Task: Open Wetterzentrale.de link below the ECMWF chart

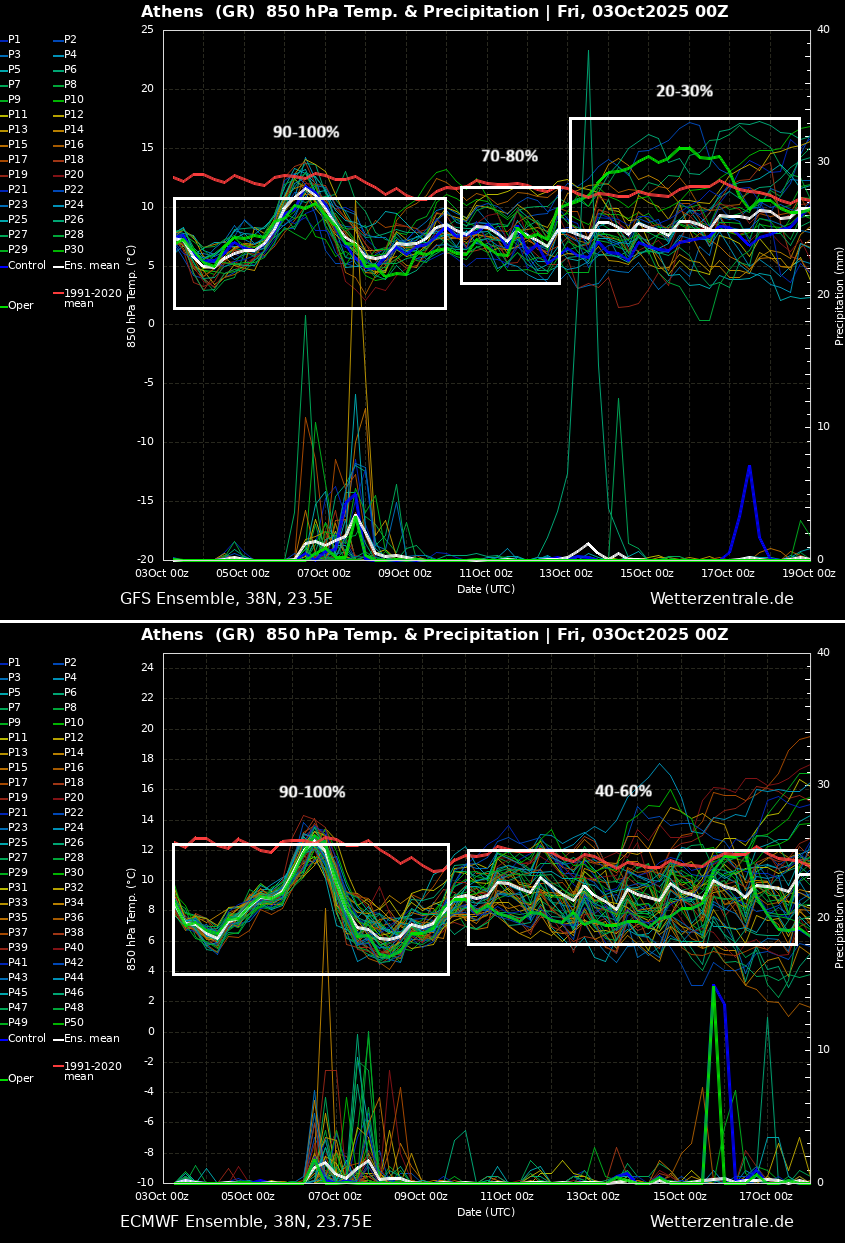Action: pos(721,1221)
